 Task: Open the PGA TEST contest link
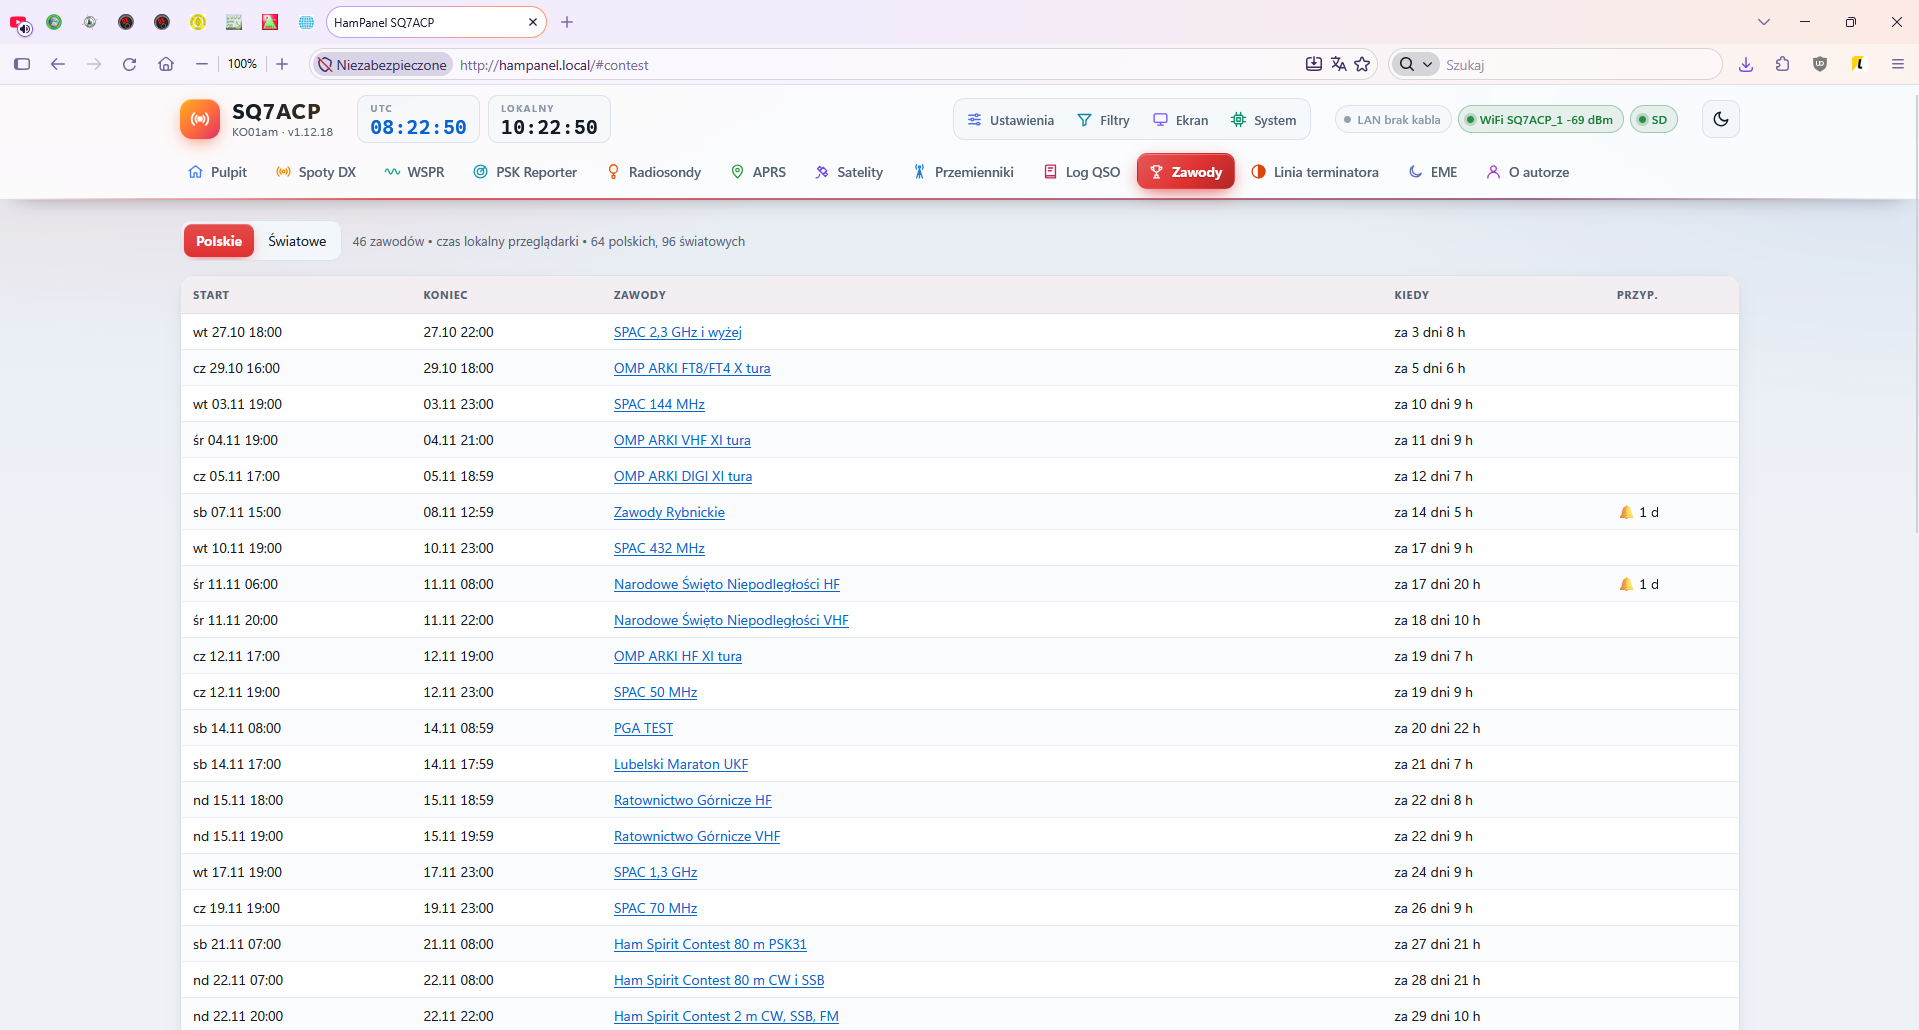click(x=643, y=728)
